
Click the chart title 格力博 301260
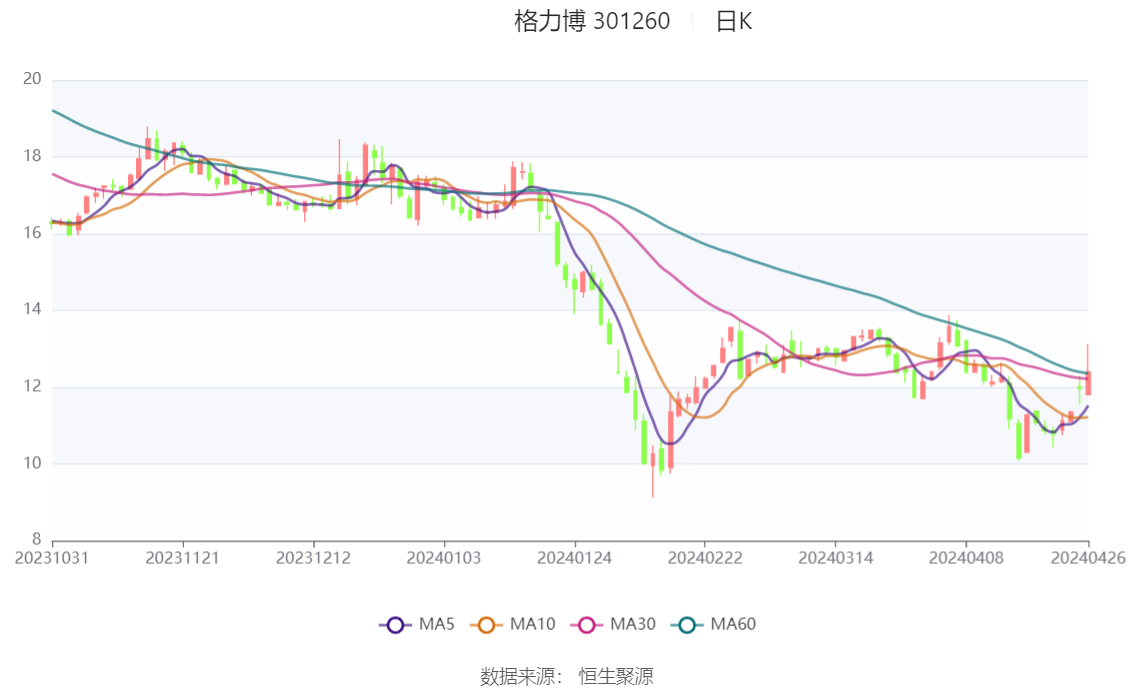(x=592, y=21)
